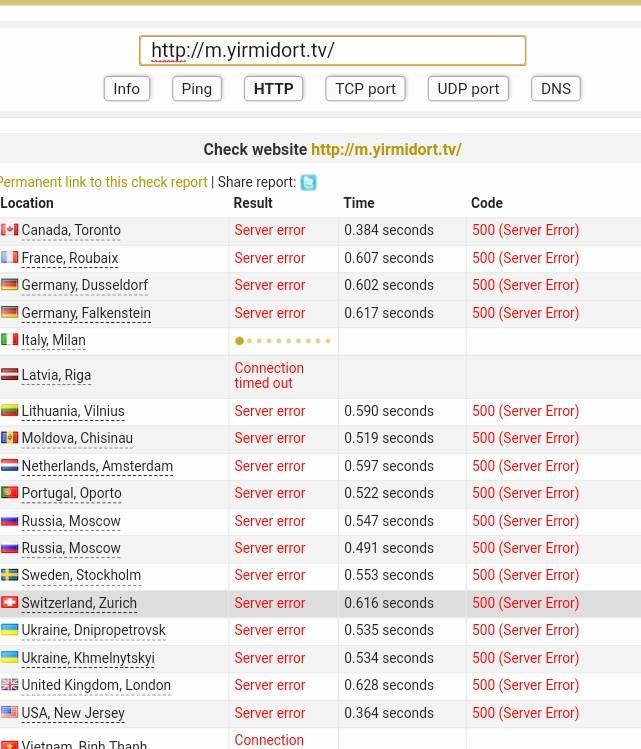Switch to the Info check tab

(x=127, y=89)
